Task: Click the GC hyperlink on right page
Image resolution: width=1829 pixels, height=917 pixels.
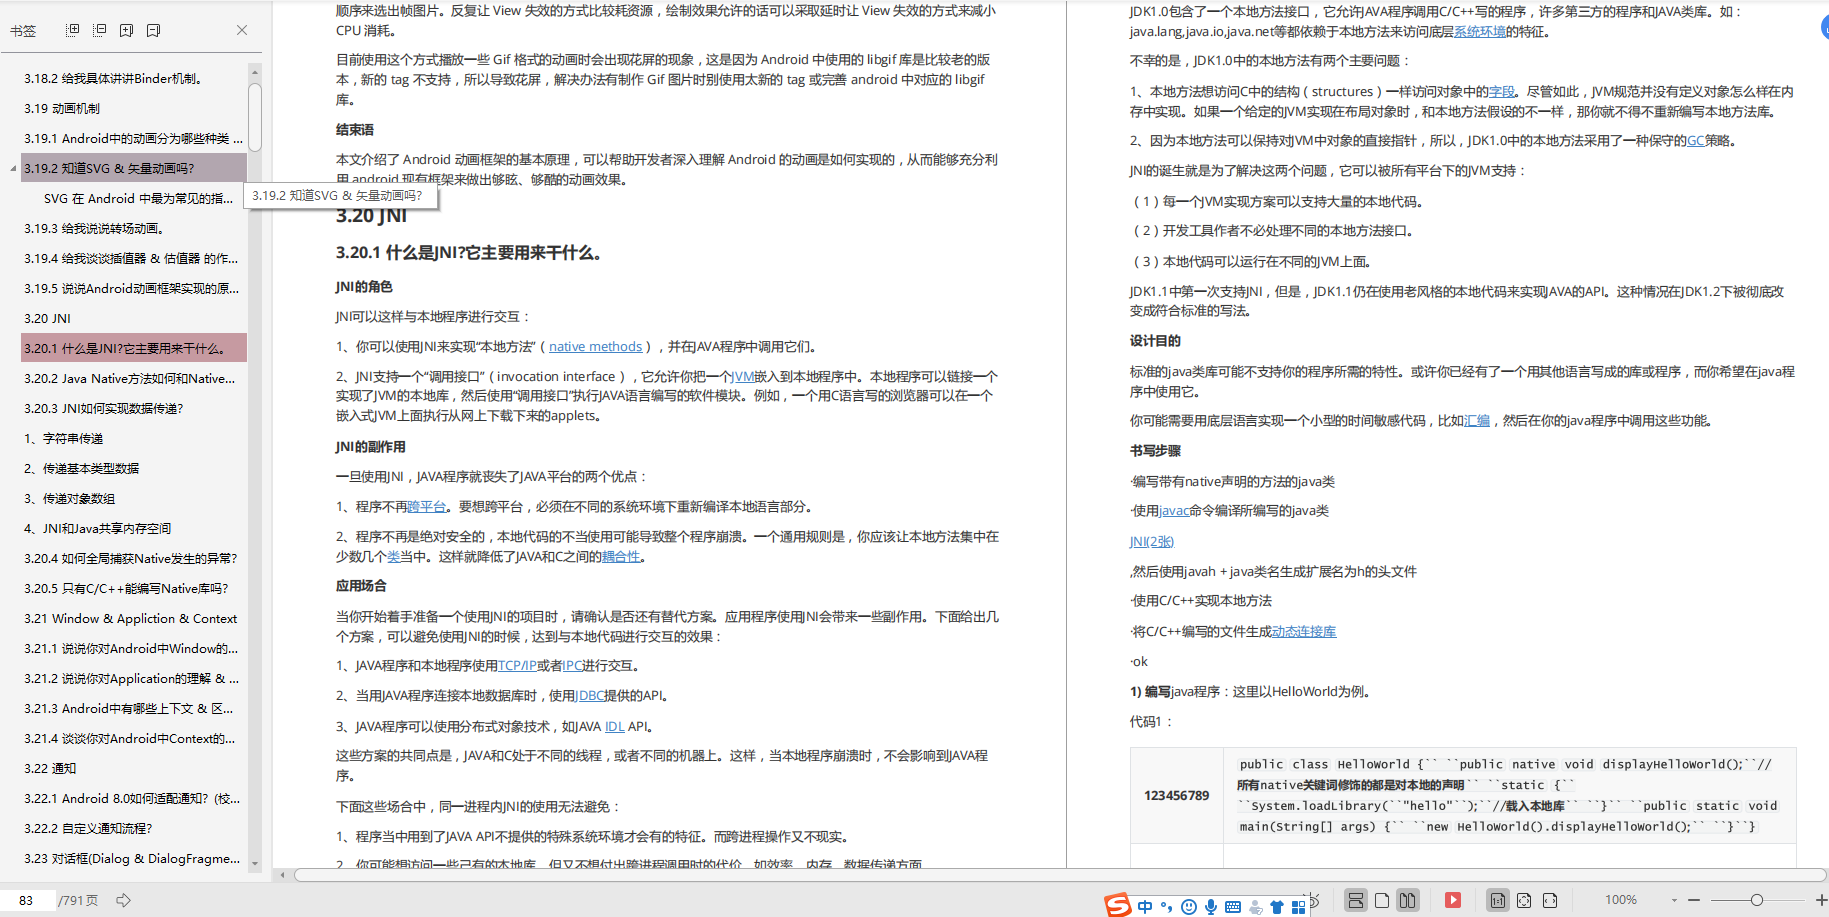Action: [1695, 140]
